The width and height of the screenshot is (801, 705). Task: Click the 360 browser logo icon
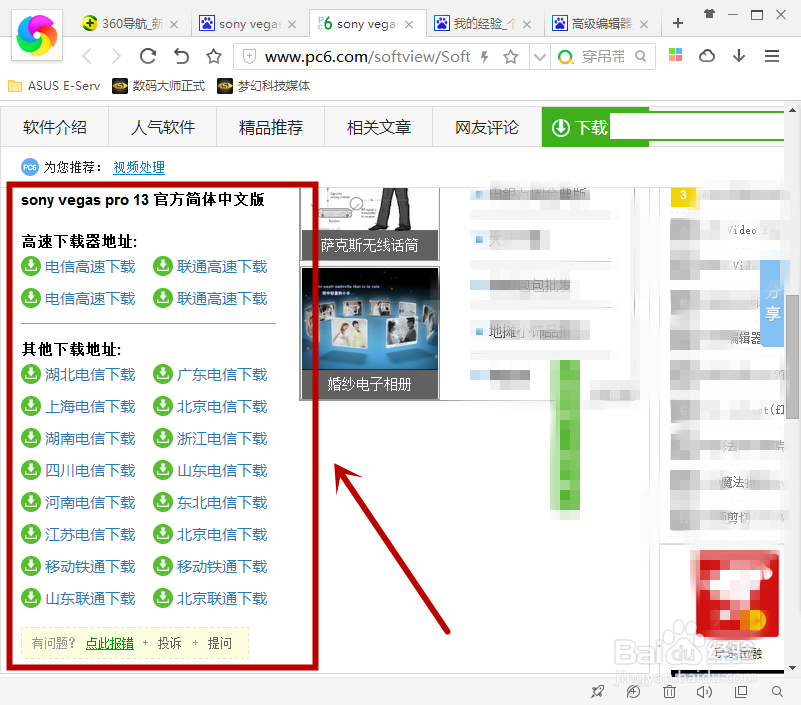pyautogui.click(x=37, y=35)
